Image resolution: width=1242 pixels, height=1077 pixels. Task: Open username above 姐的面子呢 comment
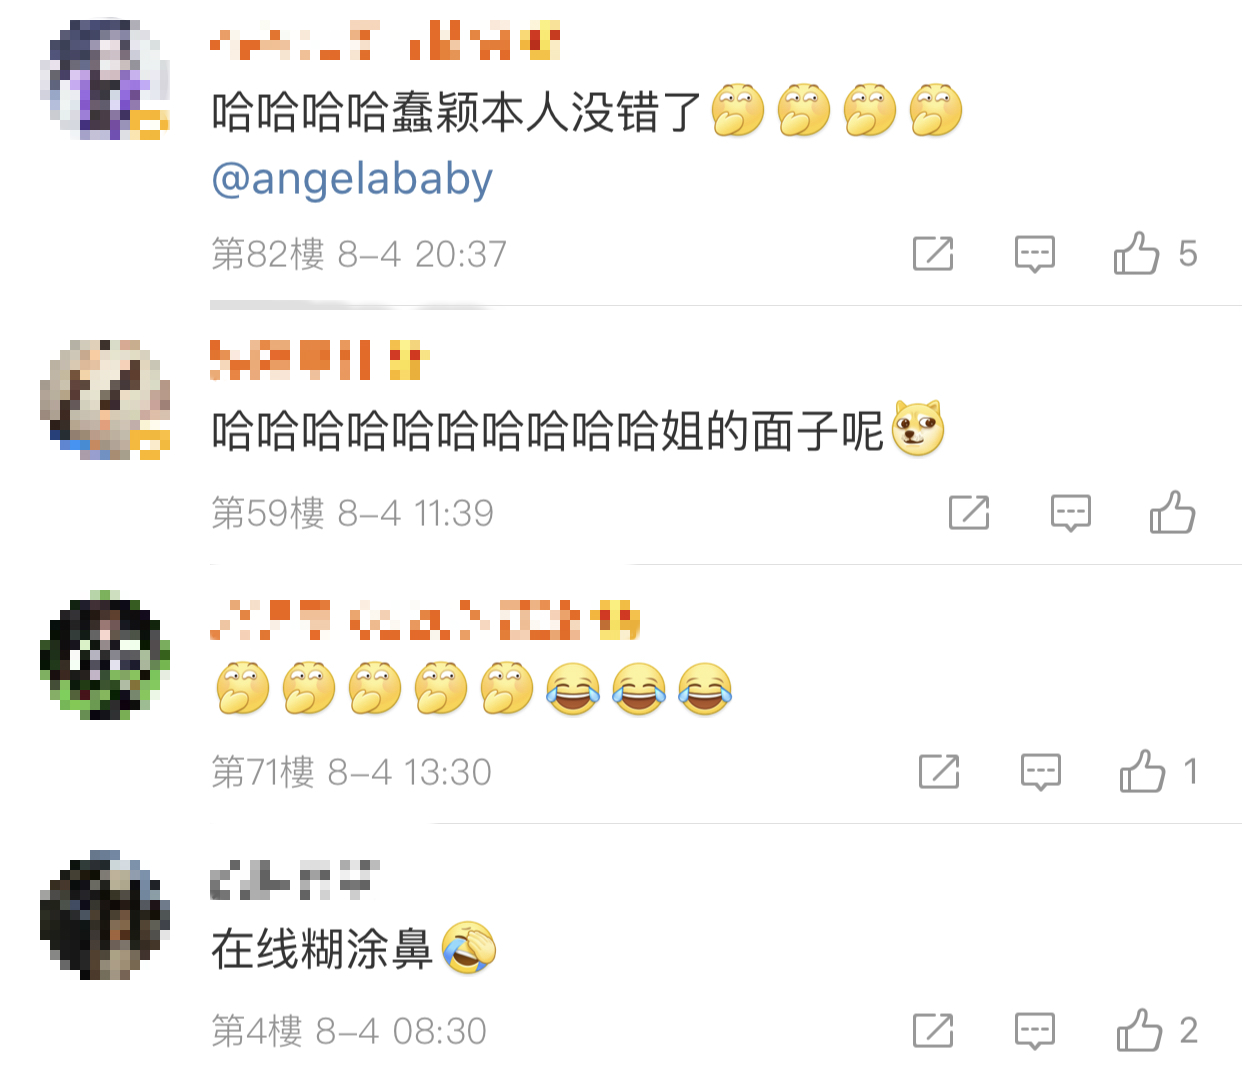pos(320,359)
